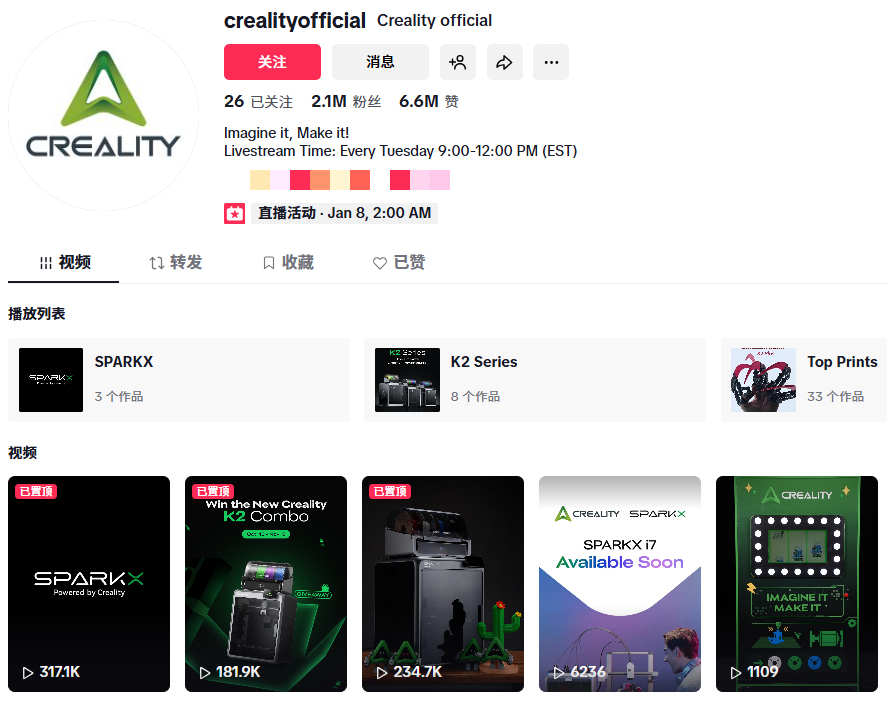The image size is (887, 704).
Task: Follow creality official with the red button
Action: 272,62
